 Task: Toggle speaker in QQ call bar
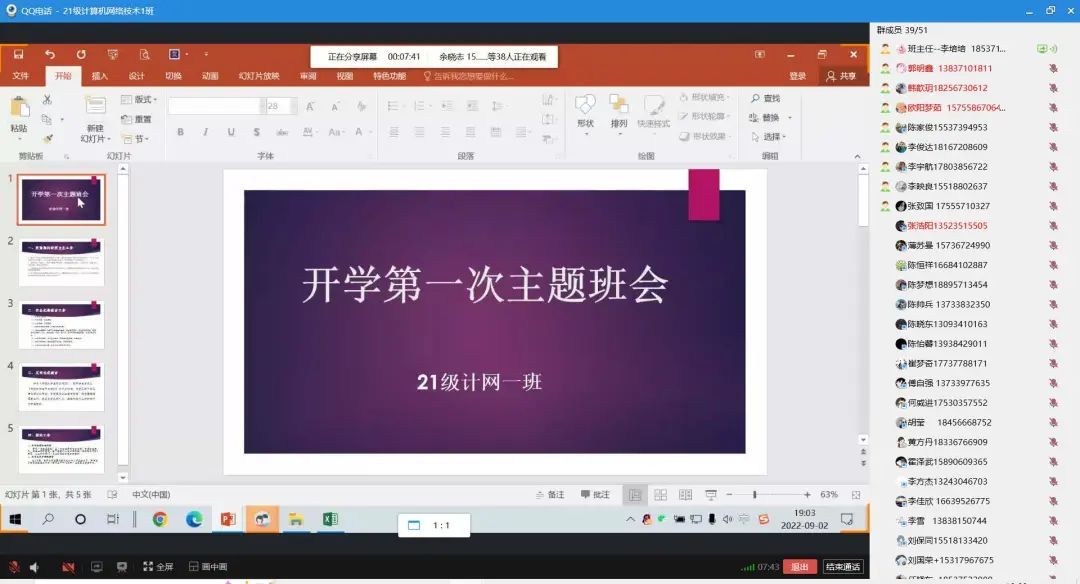click(34, 567)
